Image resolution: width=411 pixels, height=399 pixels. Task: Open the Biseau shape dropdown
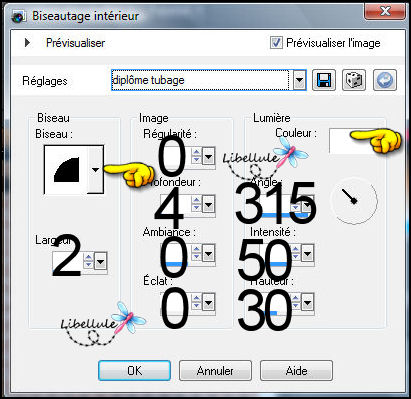96,170
